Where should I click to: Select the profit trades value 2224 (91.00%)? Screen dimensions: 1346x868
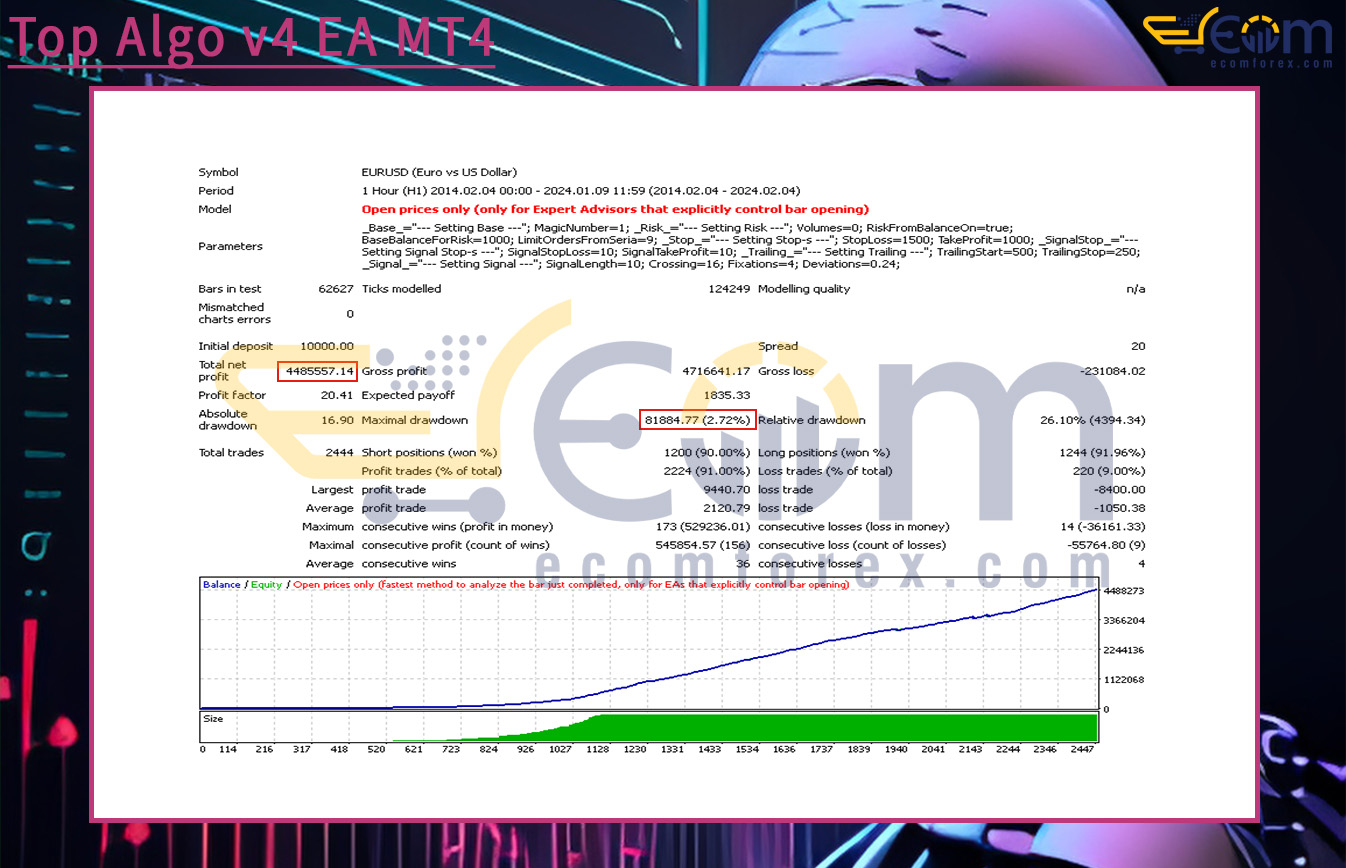(x=708, y=471)
